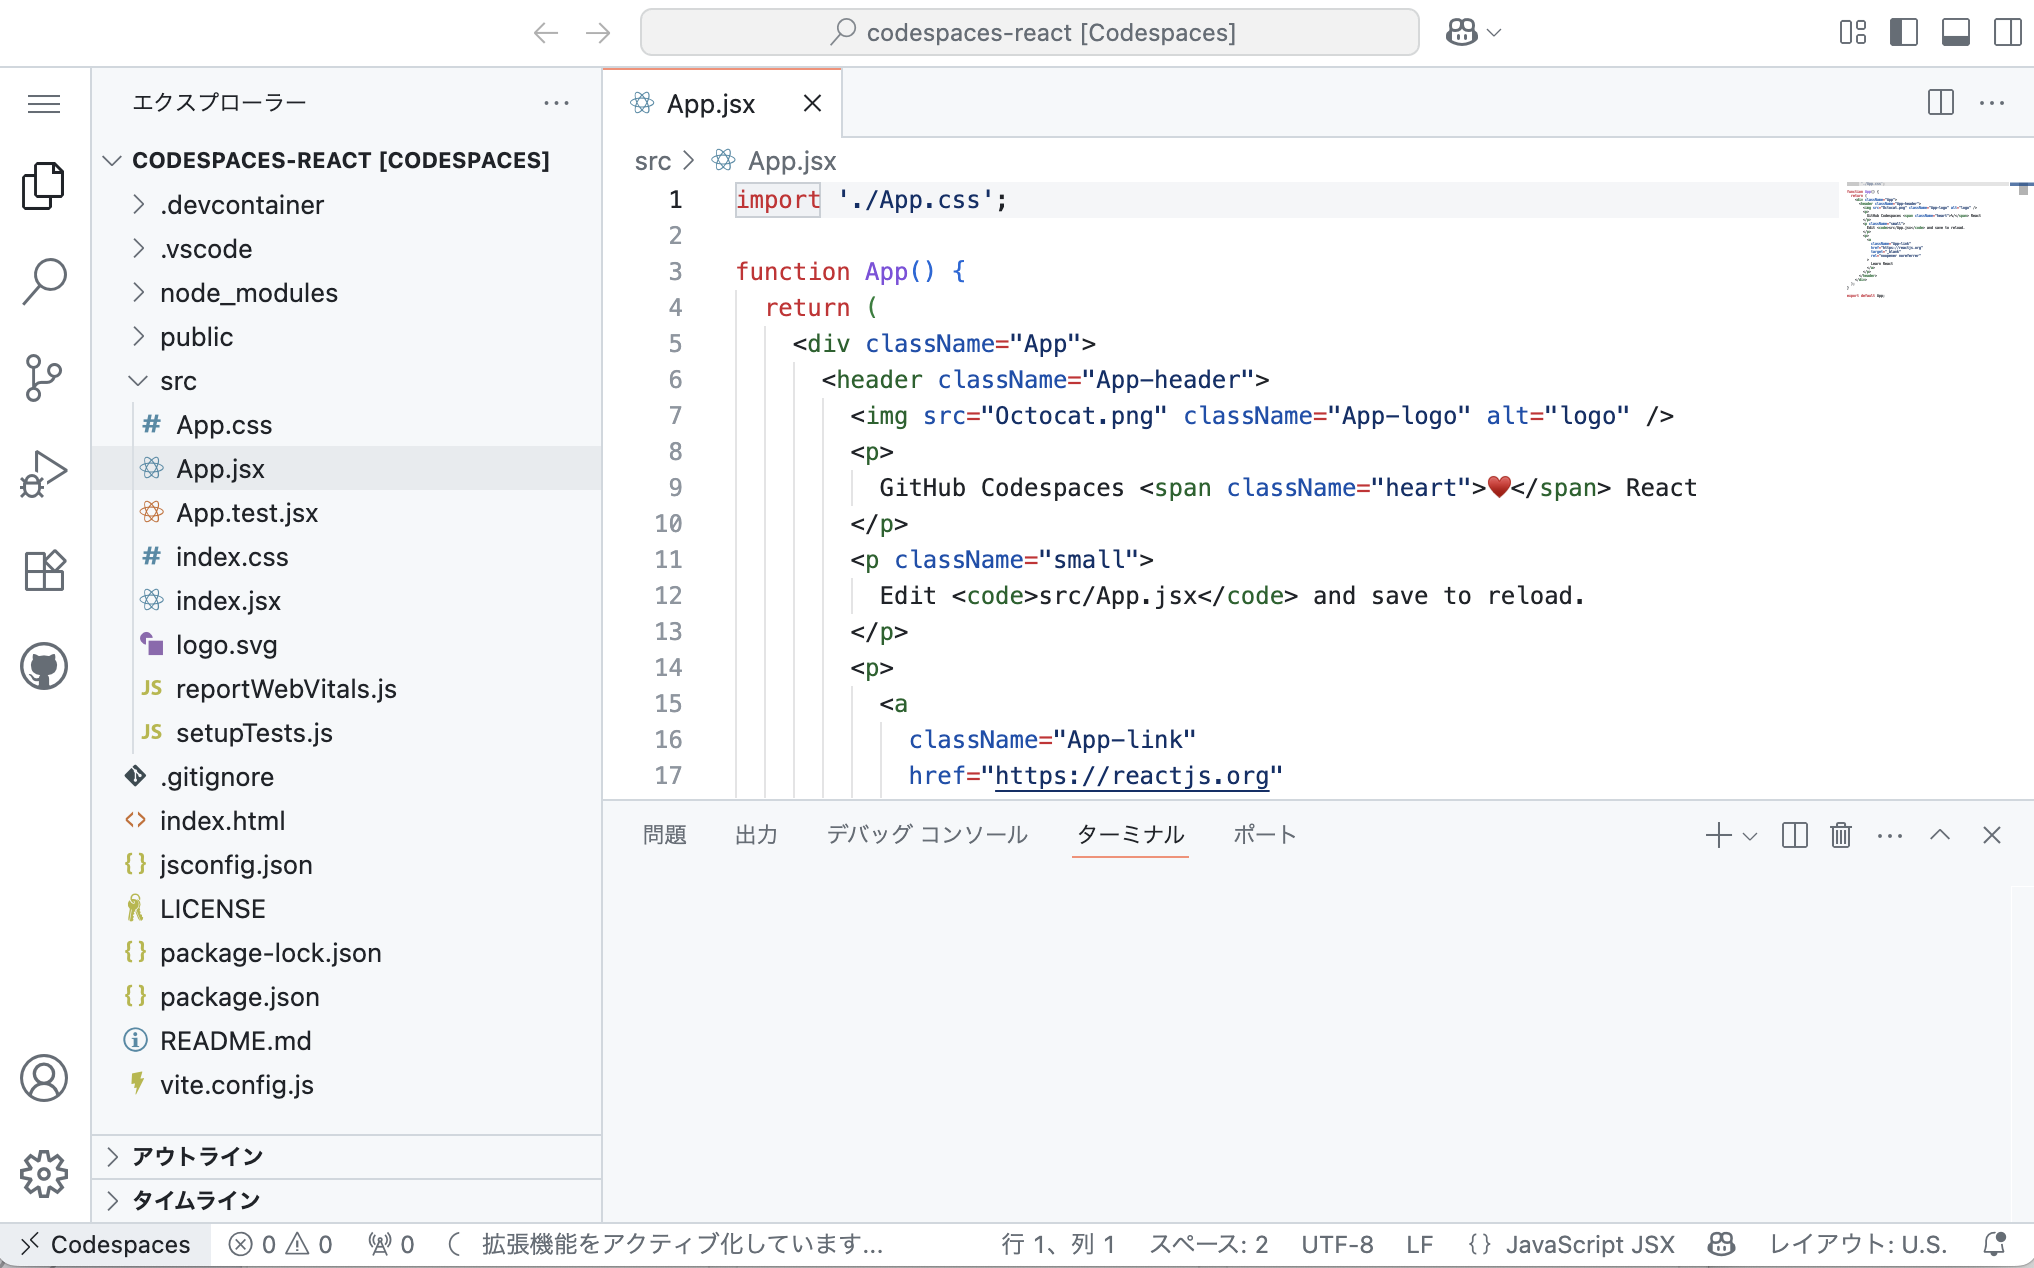Open the Accounts menu icon
The image size is (2034, 1268).
tap(44, 1078)
